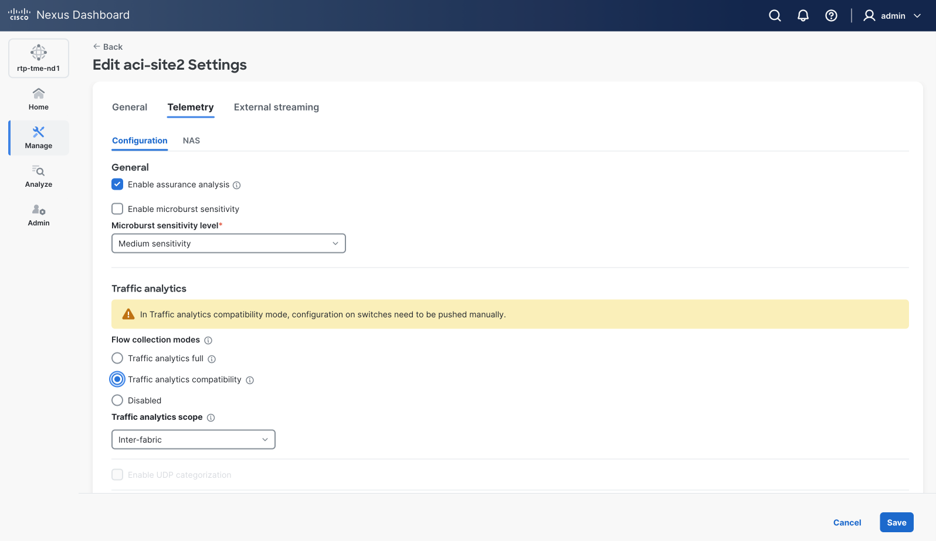Check Enable microburst sensitivity checkbox
This screenshot has width=936, height=541.
click(117, 208)
